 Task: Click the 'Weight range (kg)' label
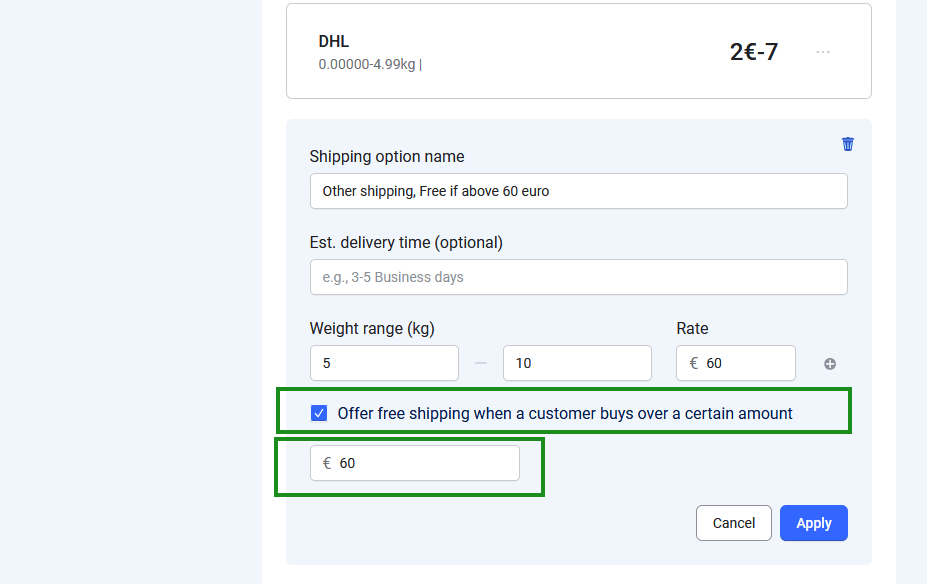tap(372, 328)
